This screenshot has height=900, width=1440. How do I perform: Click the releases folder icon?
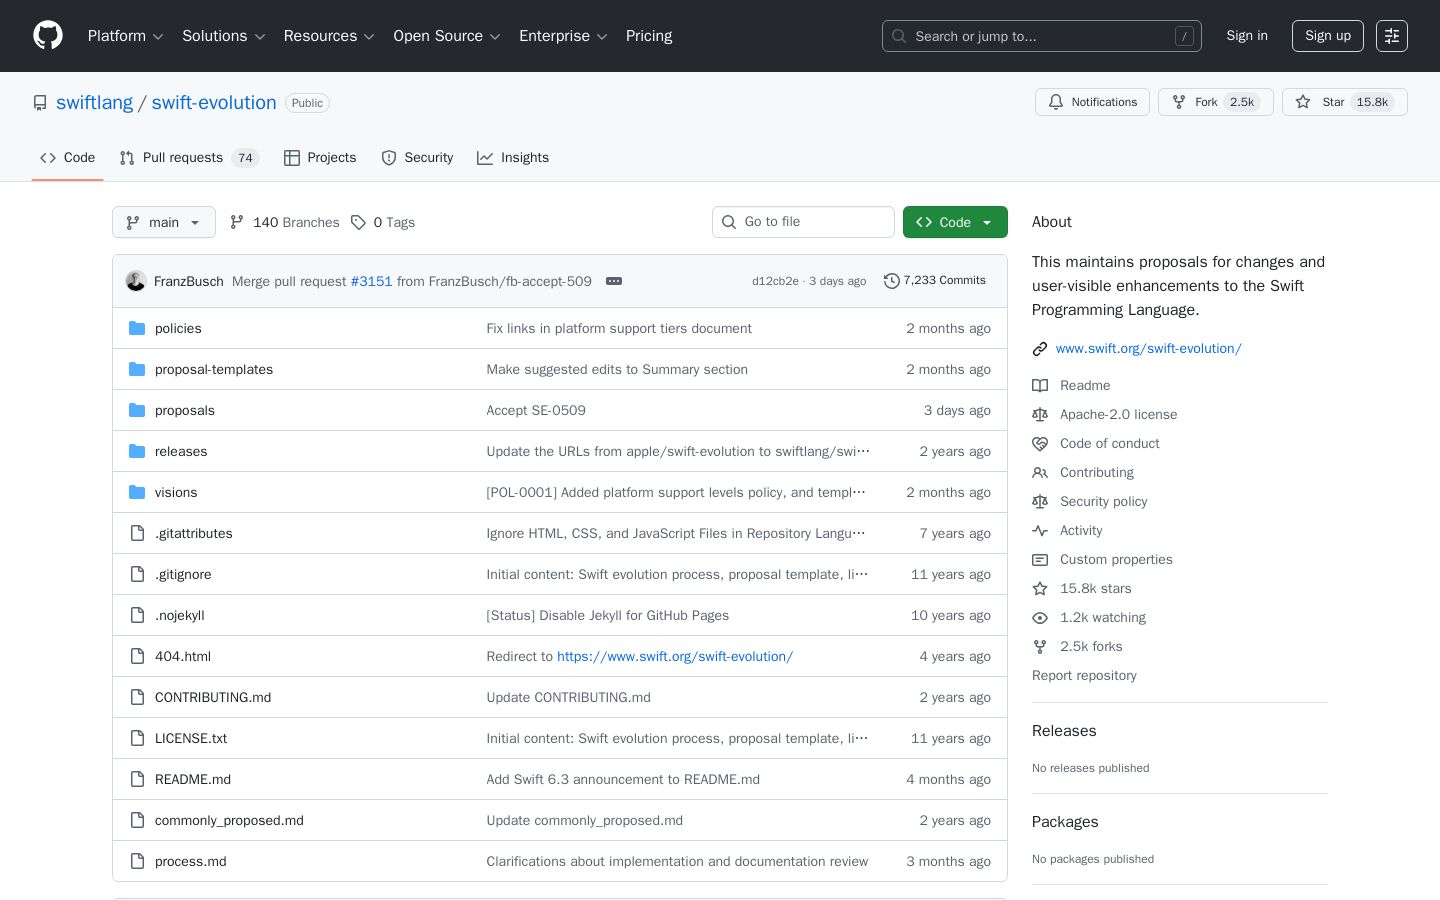pos(137,451)
